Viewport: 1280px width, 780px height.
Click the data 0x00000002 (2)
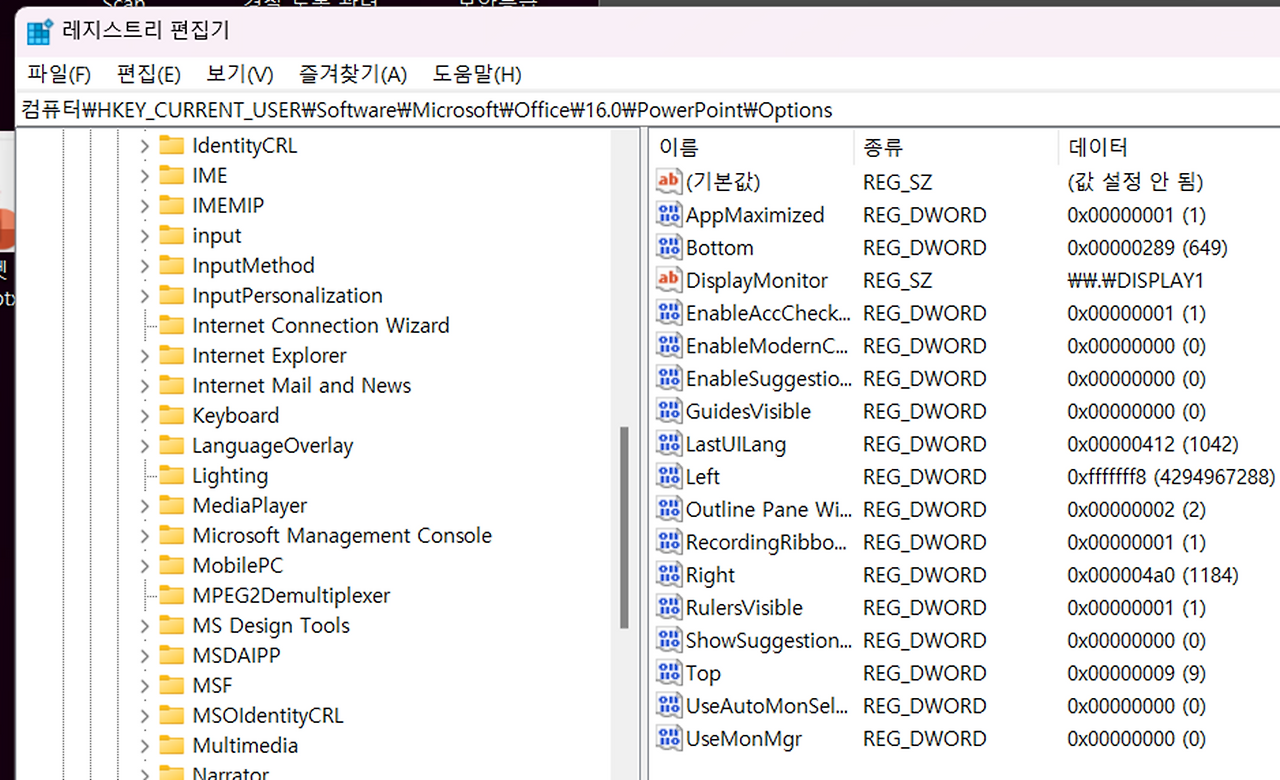click(x=1136, y=509)
